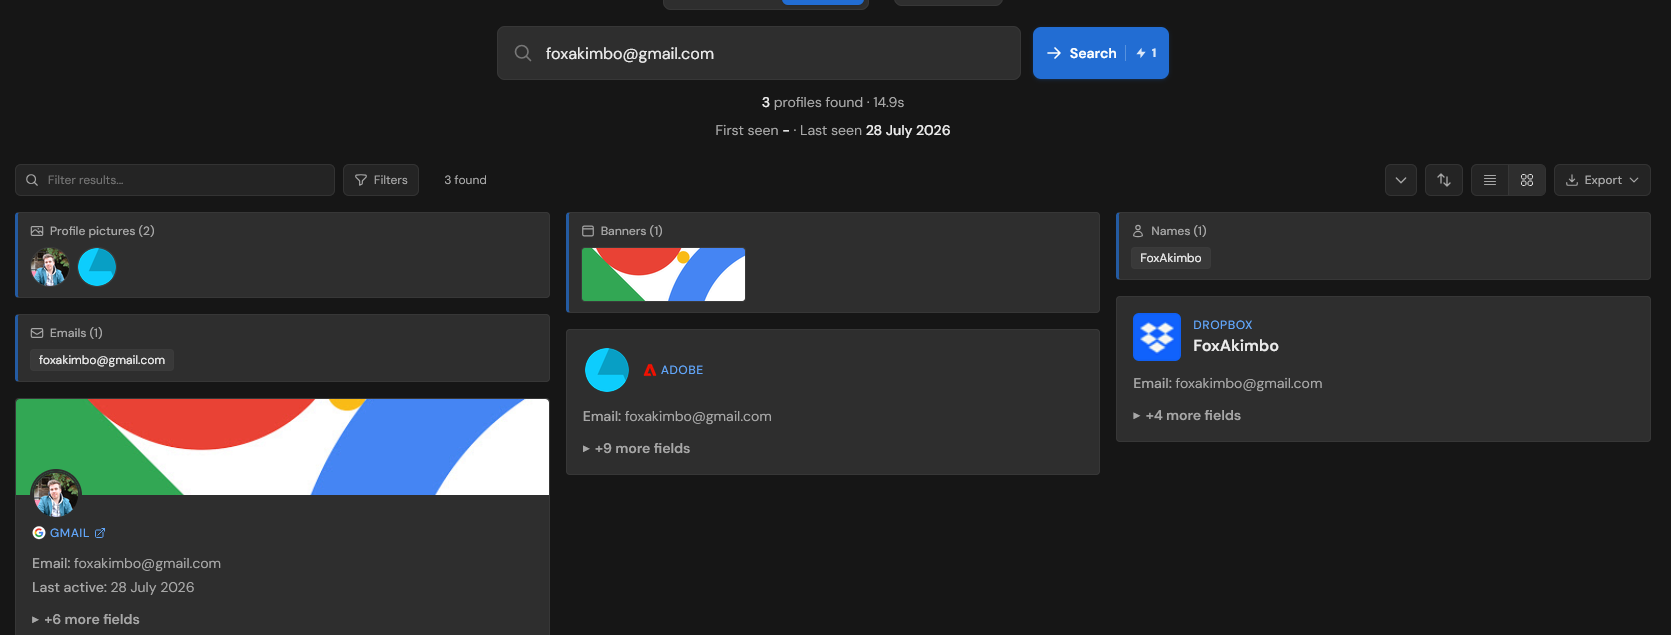Image resolution: width=1671 pixels, height=635 pixels.
Task: Click the Profile pictures section icon
Action: 37,231
